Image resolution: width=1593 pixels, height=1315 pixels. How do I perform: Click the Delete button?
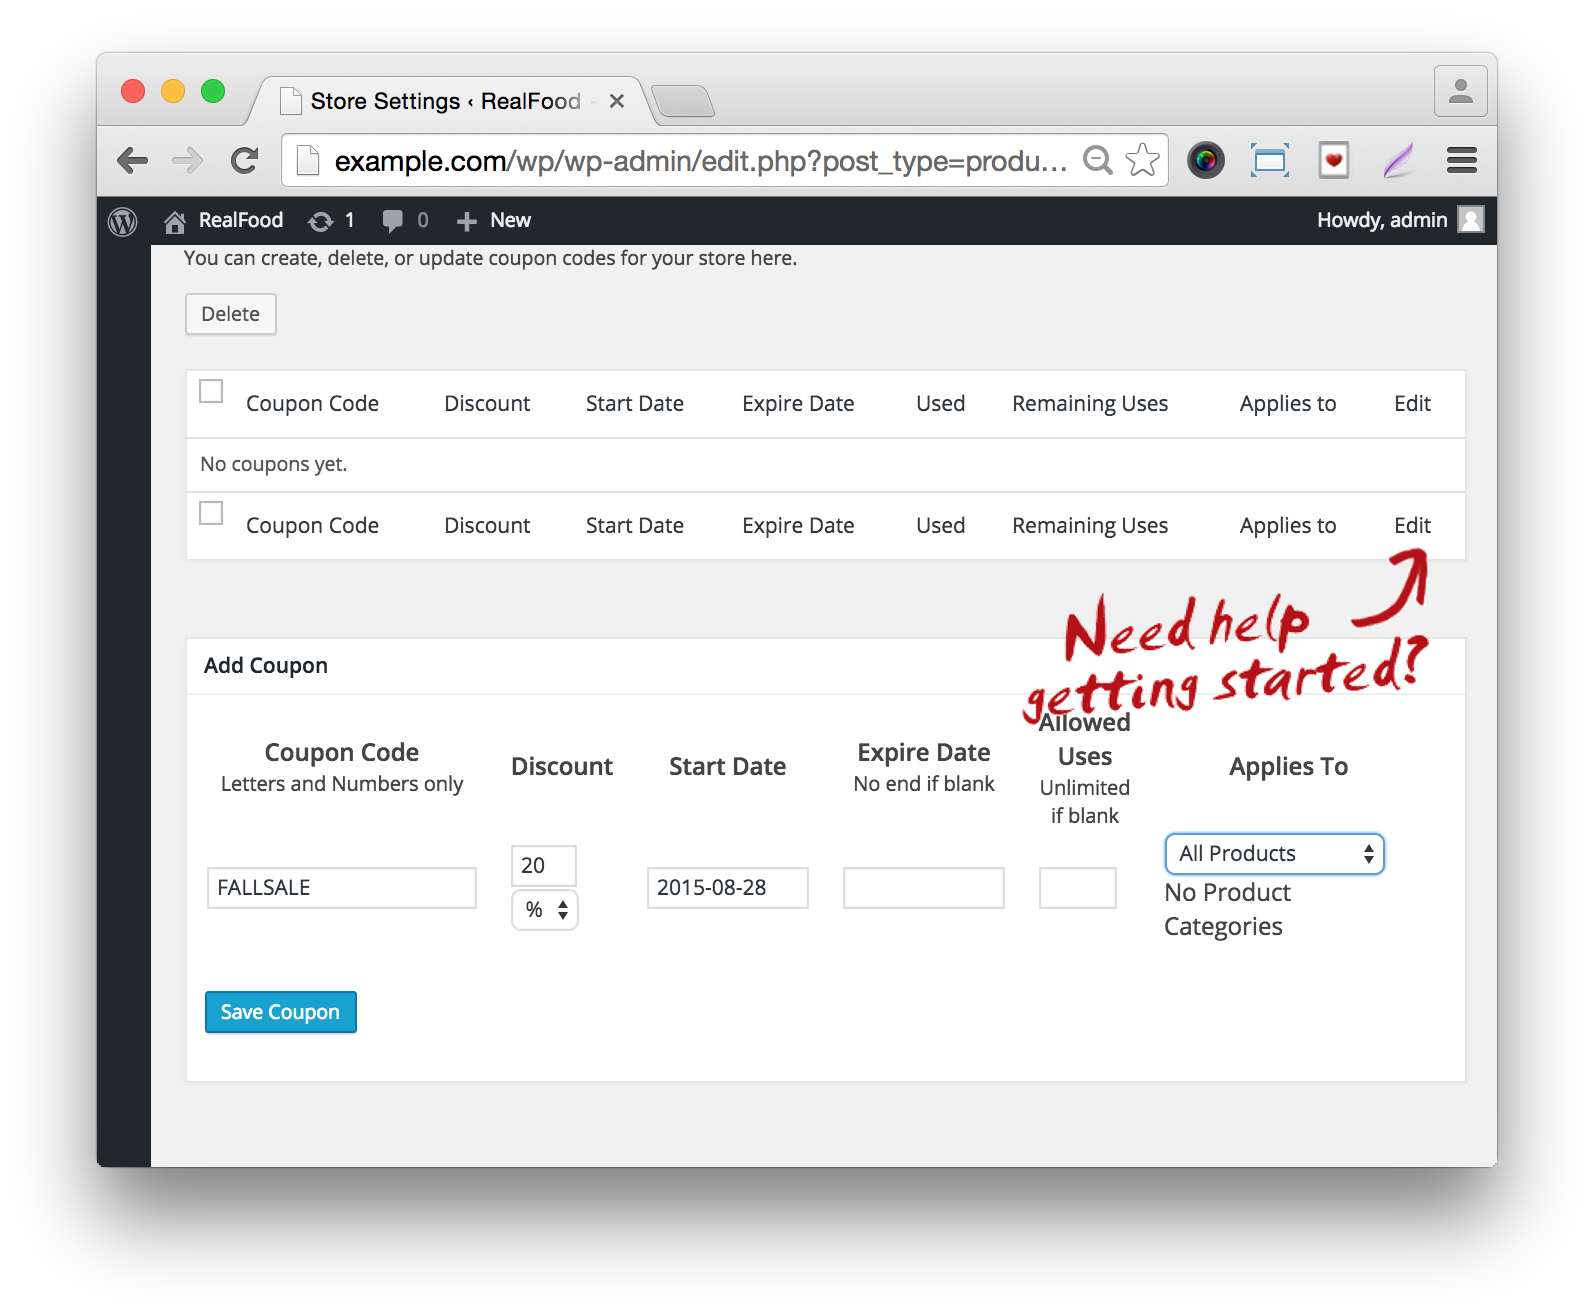pos(231,314)
